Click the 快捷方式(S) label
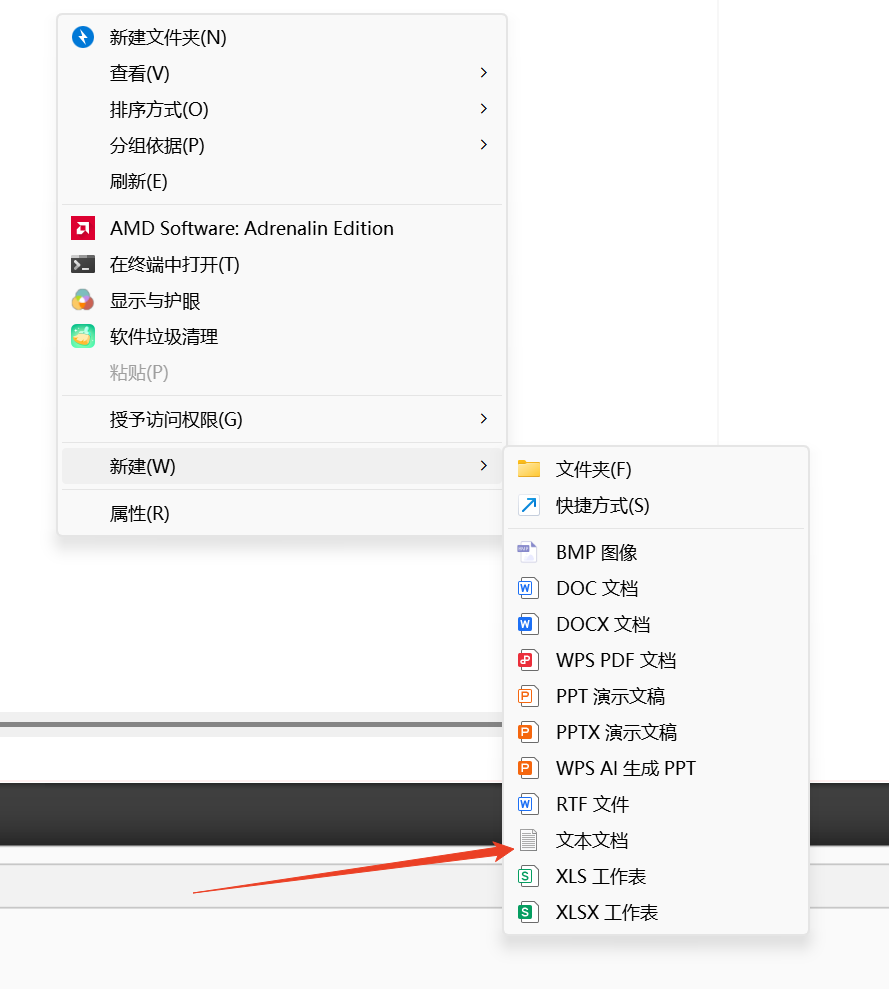889x989 pixels. coord(603,505)
